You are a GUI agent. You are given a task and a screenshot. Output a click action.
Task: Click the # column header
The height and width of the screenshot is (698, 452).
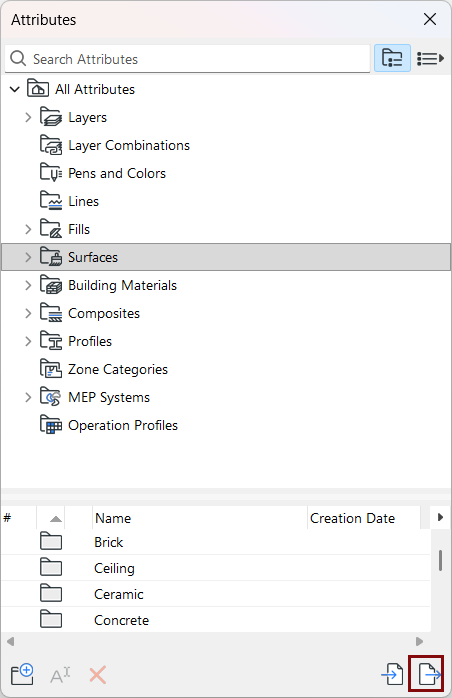pyautogui.click(x=19, y=518)
